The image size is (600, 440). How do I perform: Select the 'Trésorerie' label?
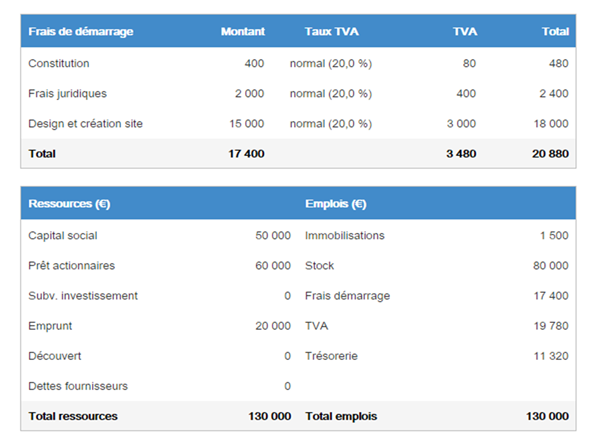tap(331, 356)
